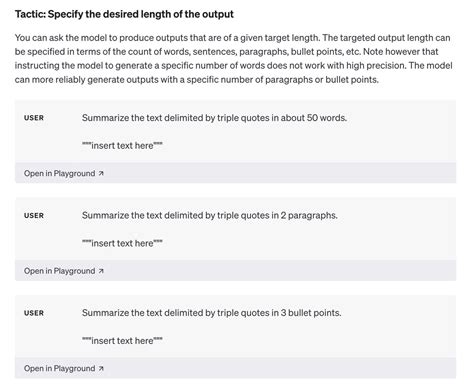Click the last paragraph line about bullet points
This screenshot has height=389, width=474.
[x=197, y=80]
